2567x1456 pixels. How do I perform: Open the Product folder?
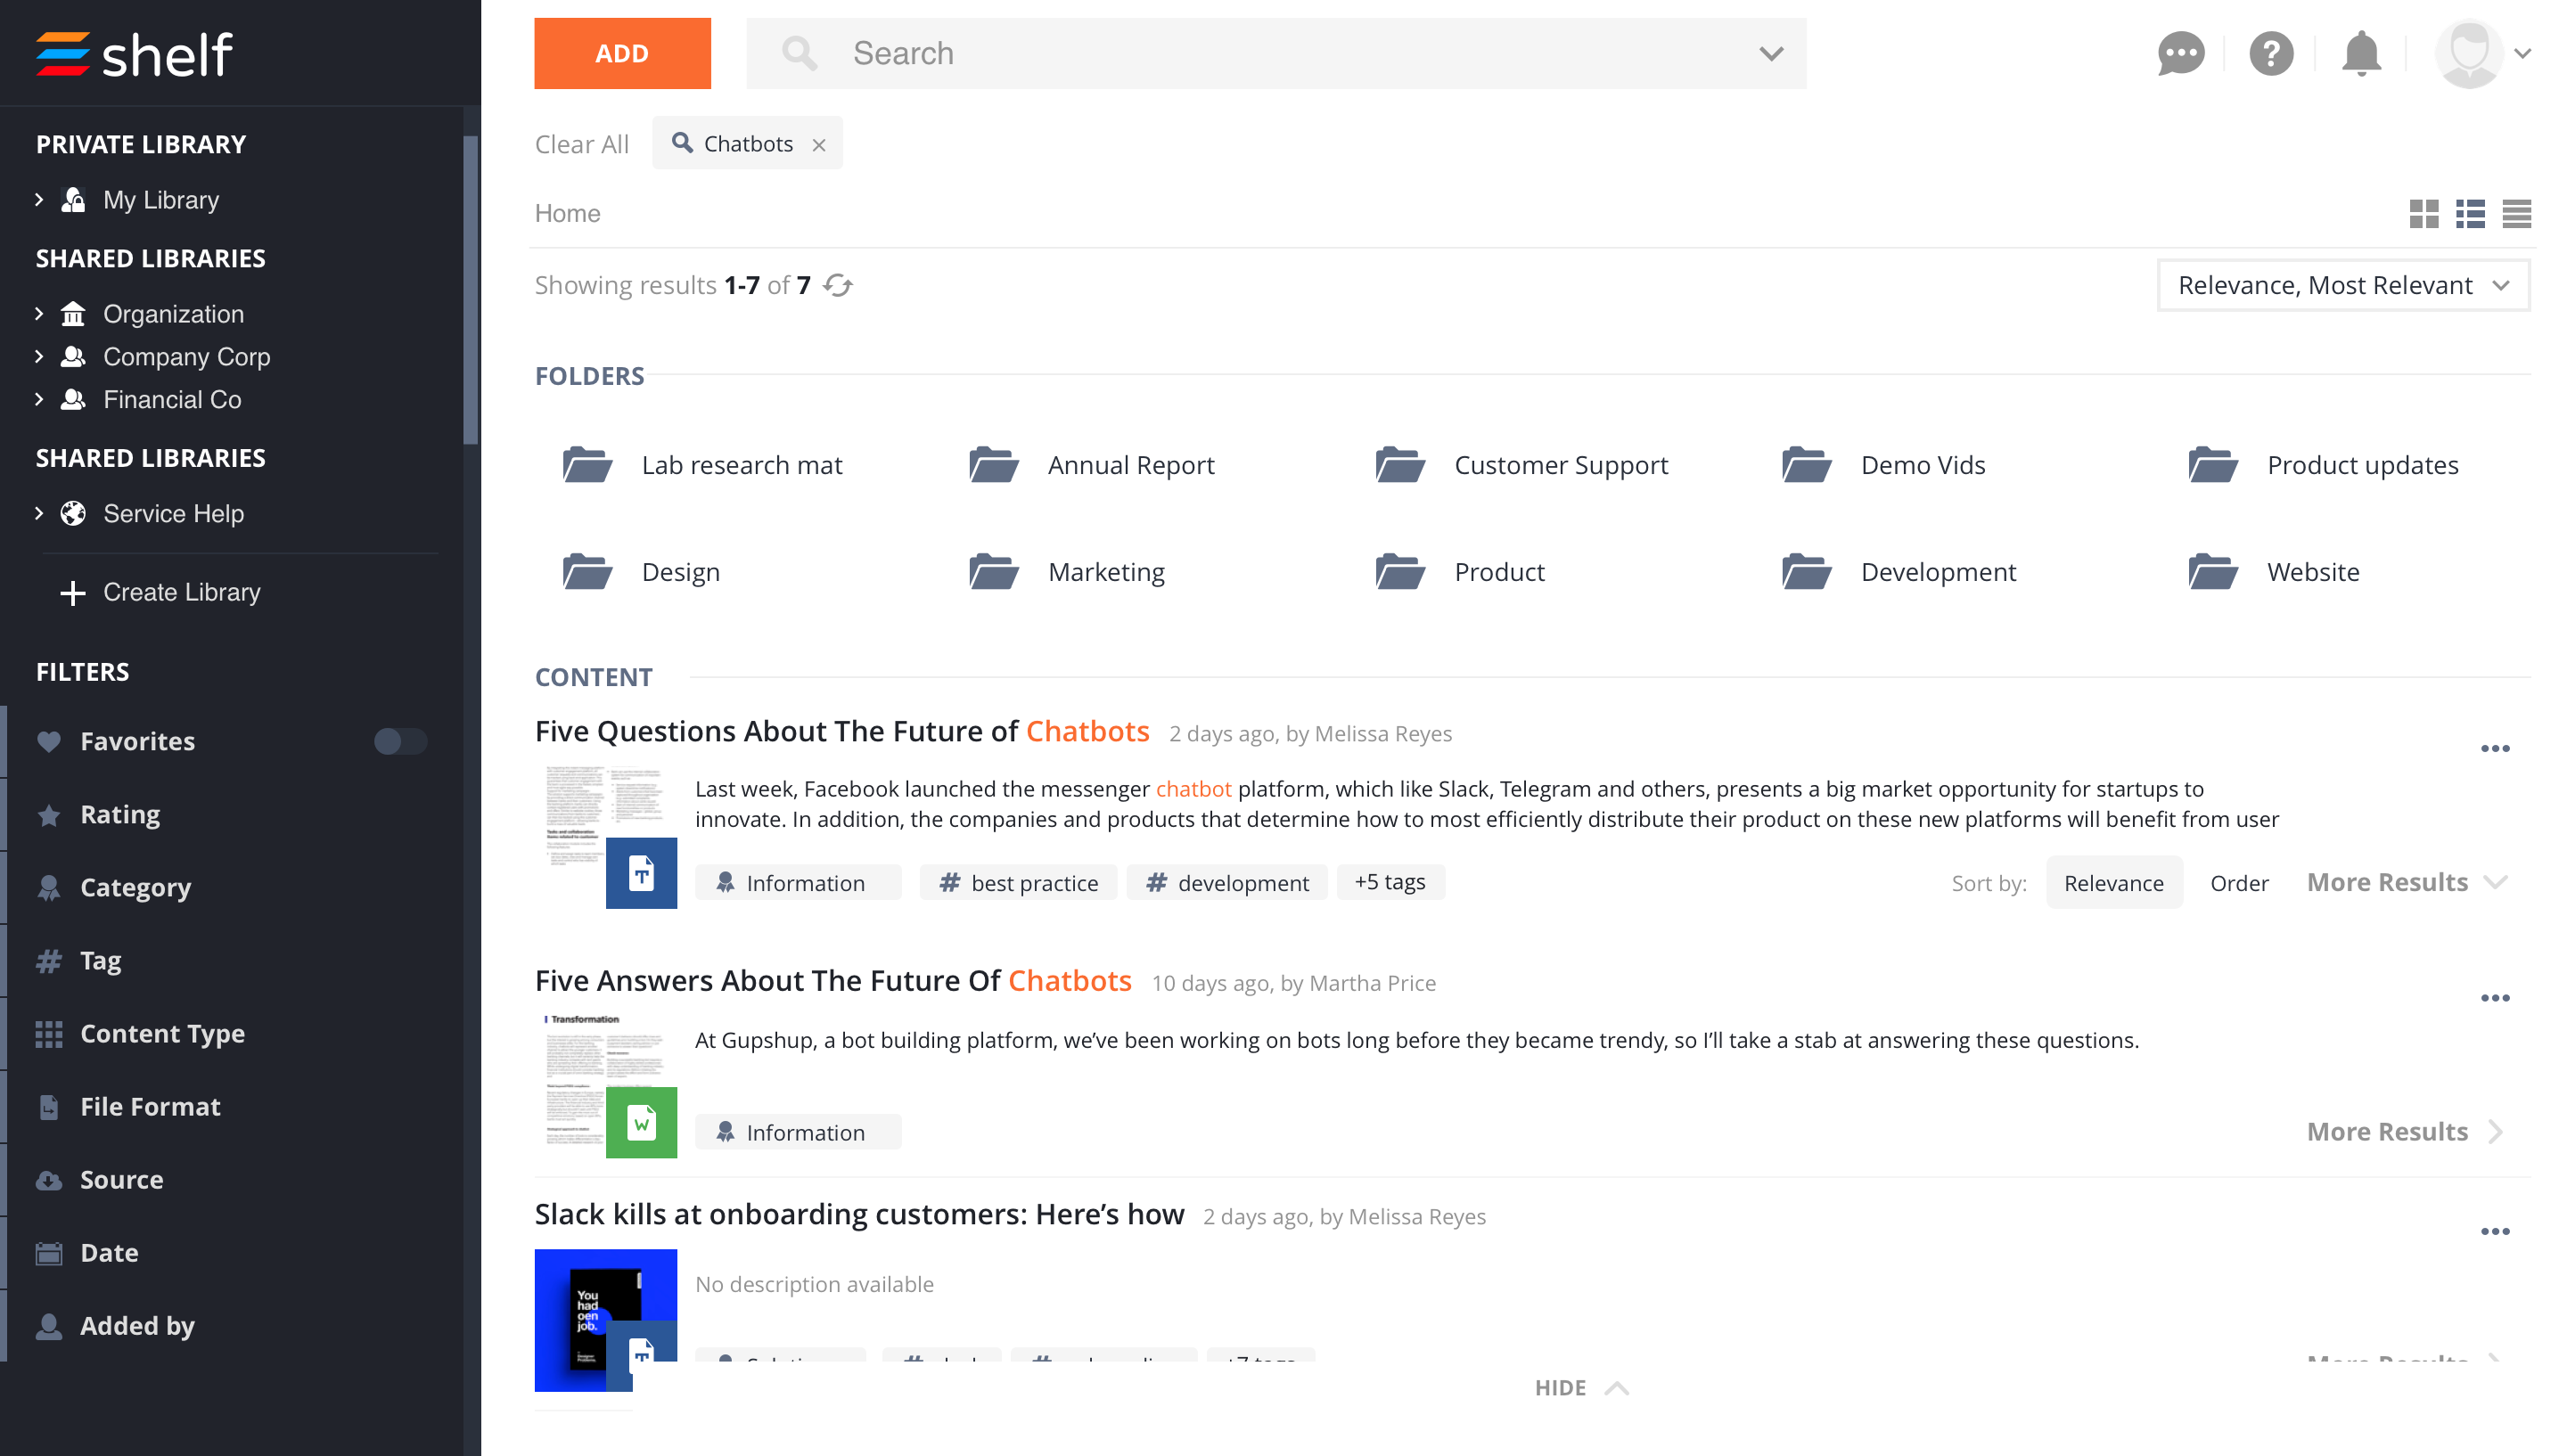tap(1459, 572)
